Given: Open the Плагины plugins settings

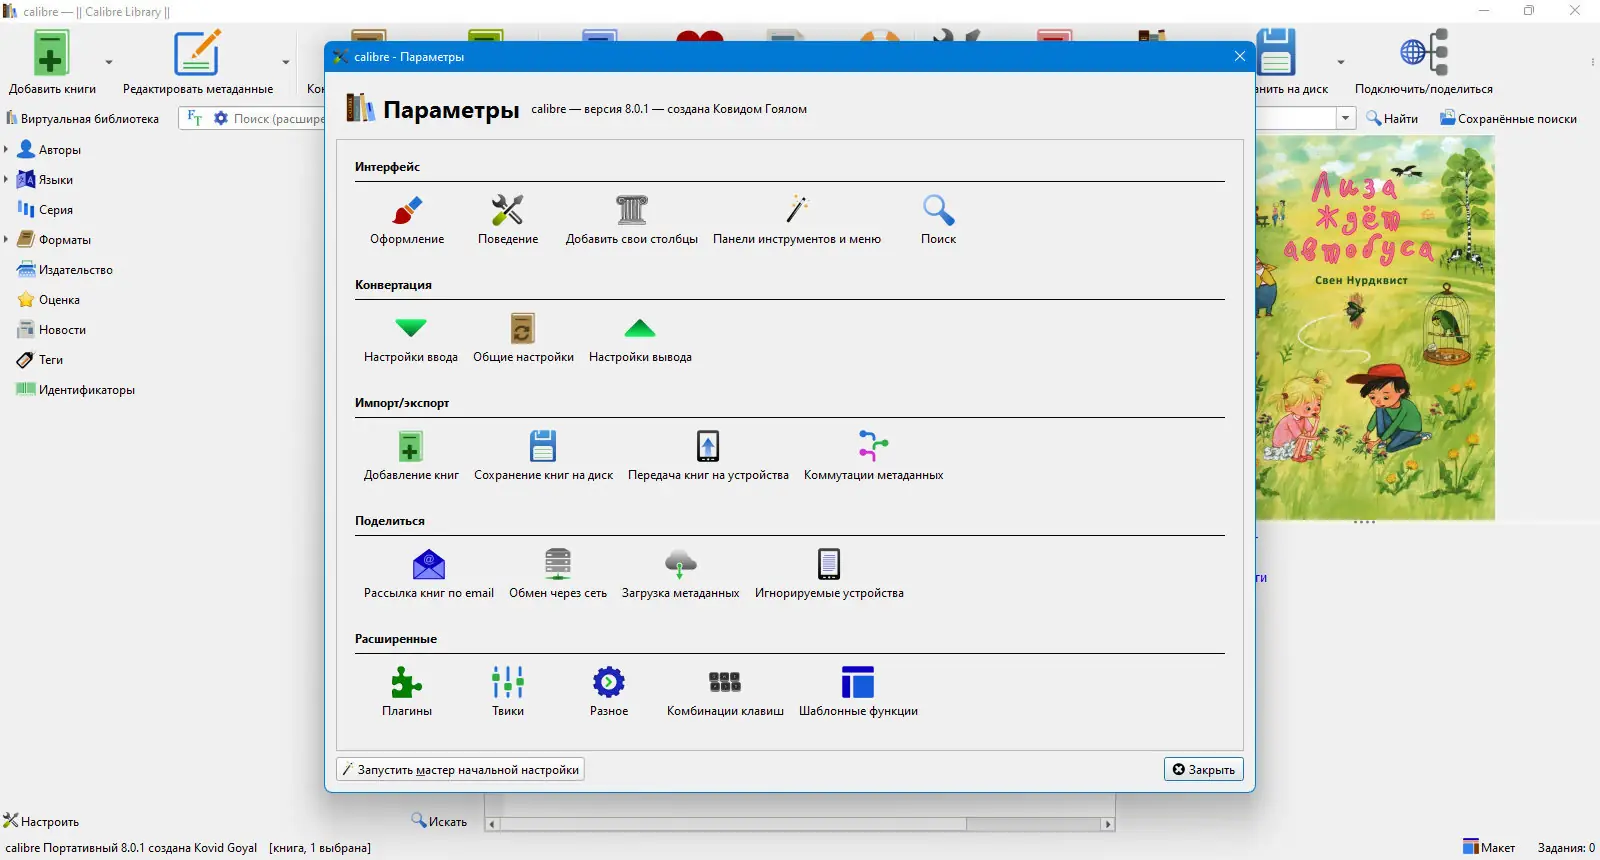Looking at the screenshot, I should coord(407,692).
